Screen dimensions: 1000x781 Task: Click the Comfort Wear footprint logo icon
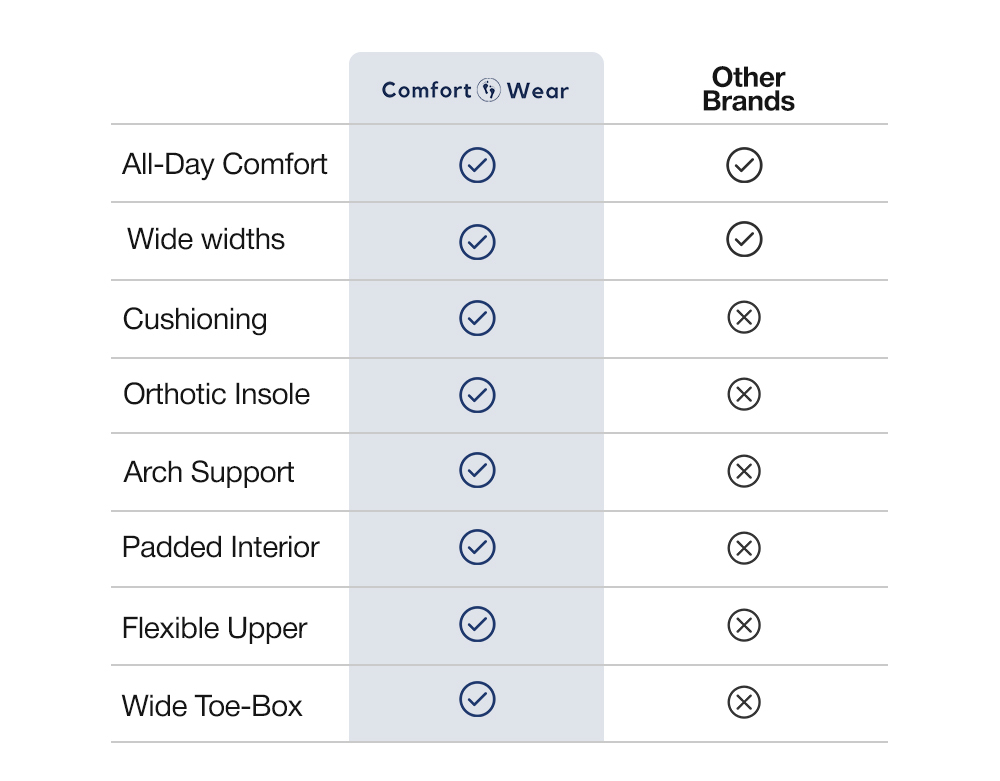(489, 90)
